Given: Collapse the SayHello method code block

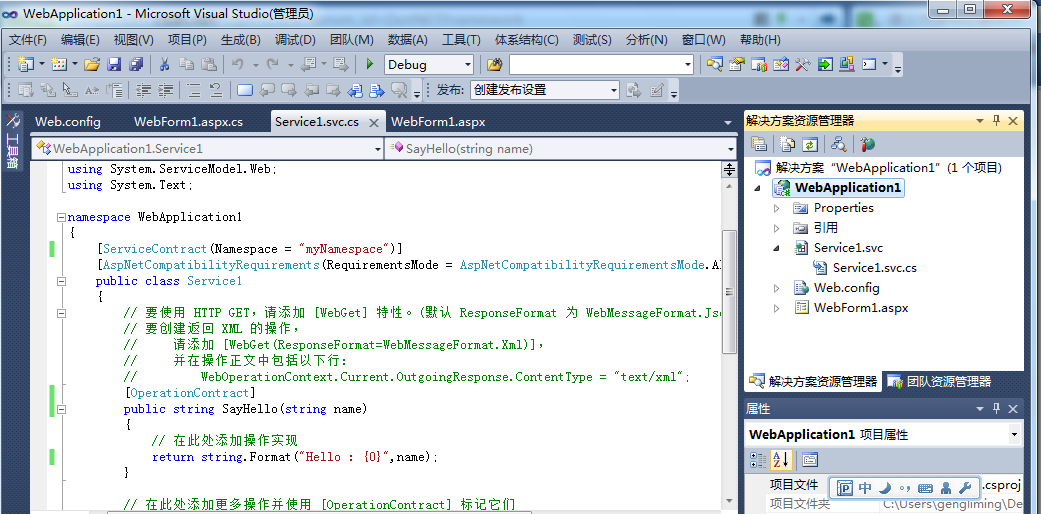Looking at the screenshot, I should coord(62,408).
